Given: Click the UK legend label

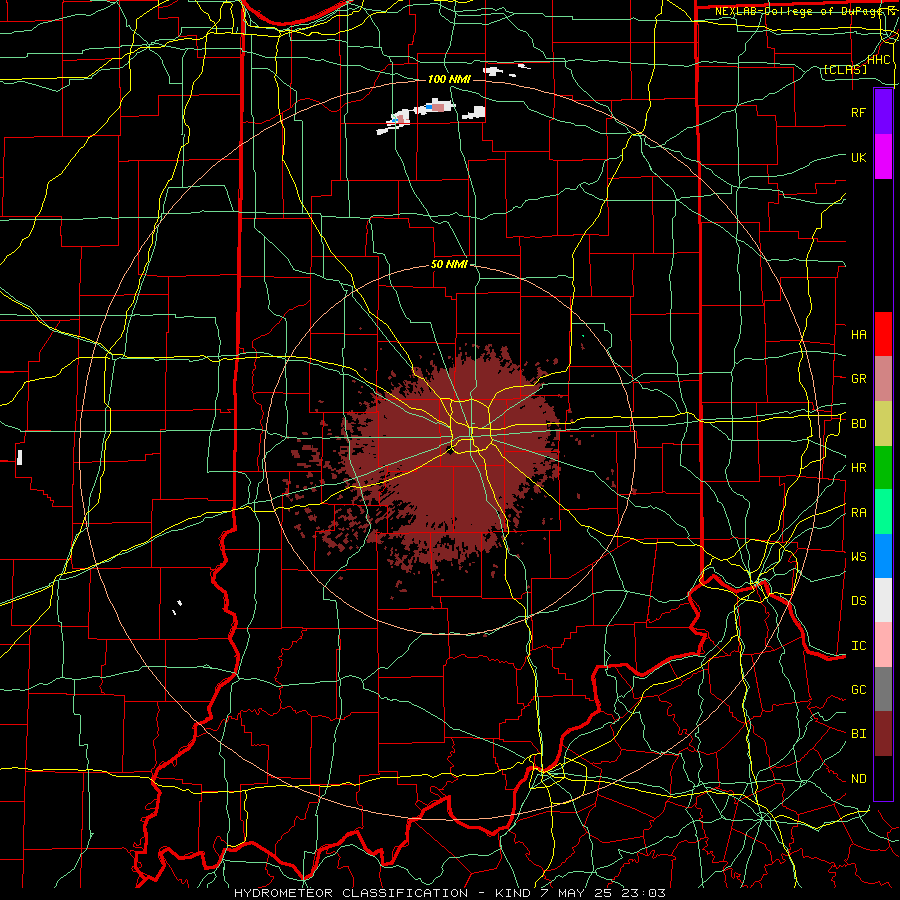Looking at the screenshot, I should (858, 157).
